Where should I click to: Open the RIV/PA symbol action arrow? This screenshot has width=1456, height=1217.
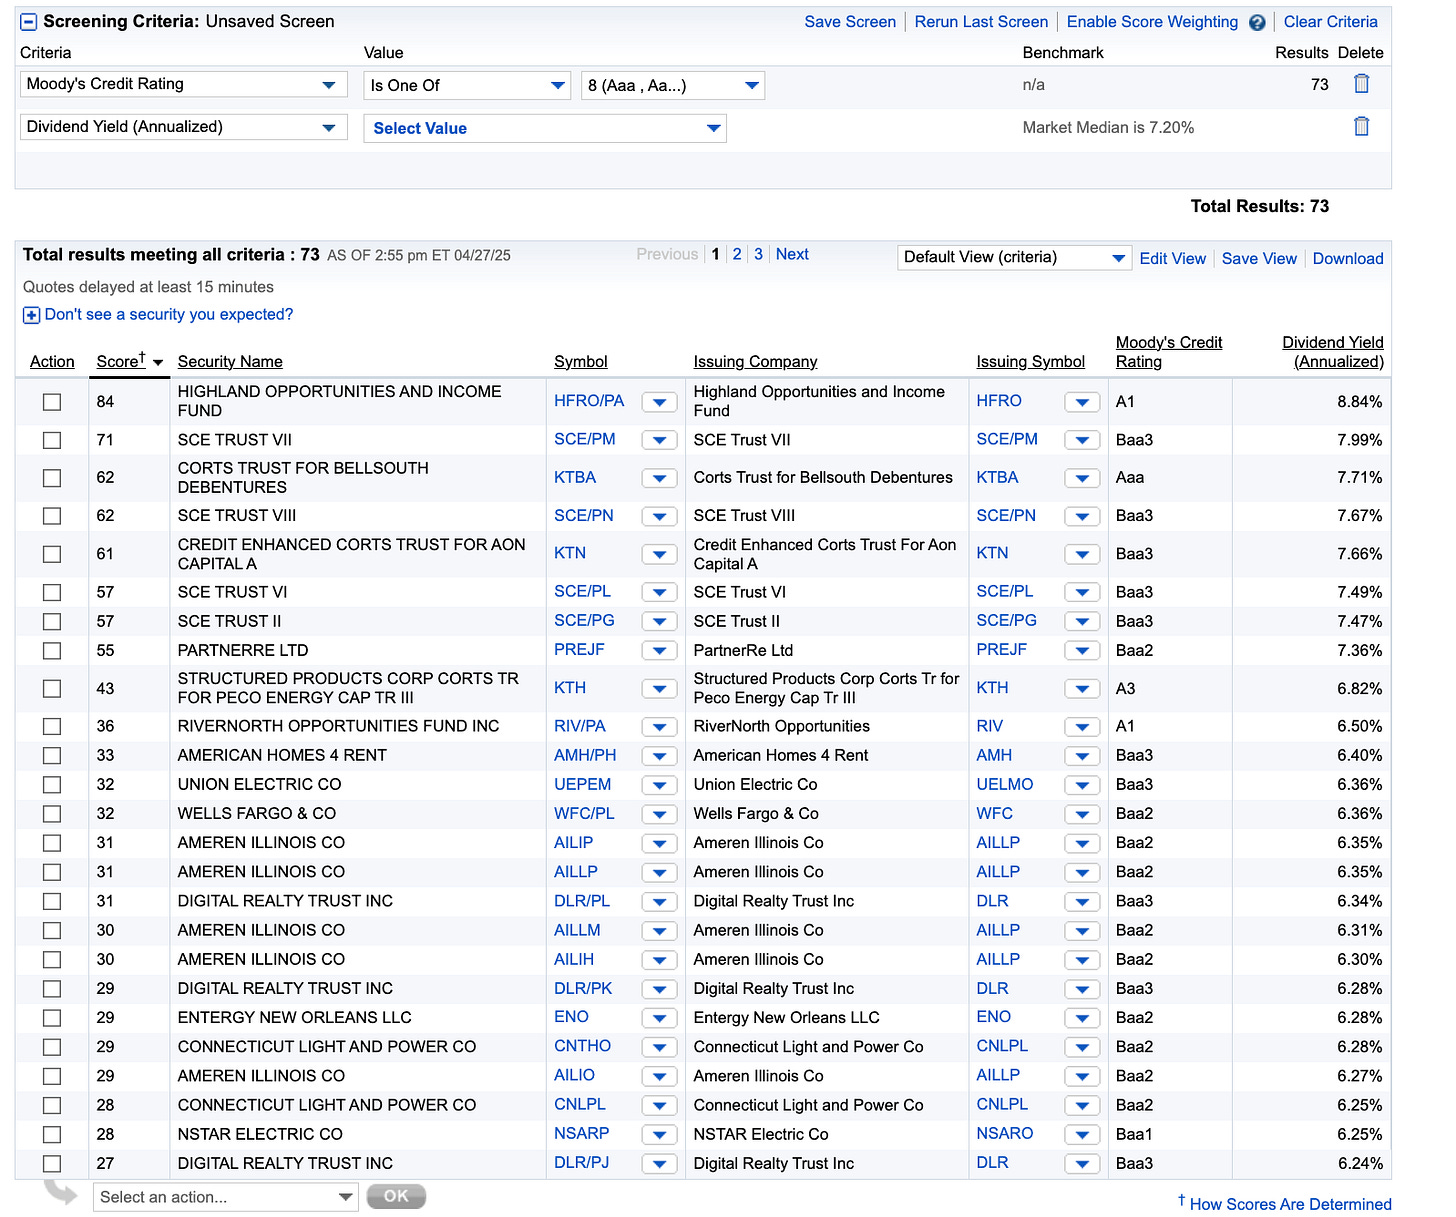[659, 727]
